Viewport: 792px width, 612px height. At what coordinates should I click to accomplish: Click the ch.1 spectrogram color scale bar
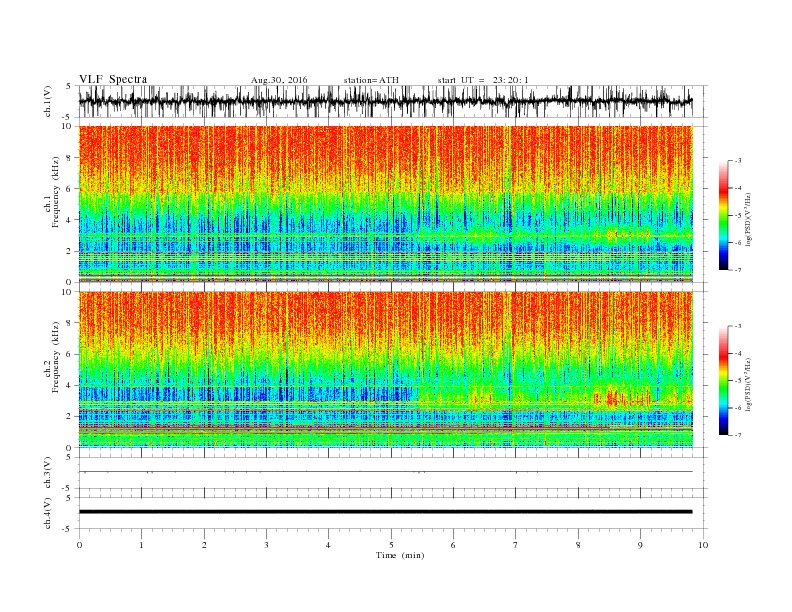pyautogui.click(x=723, y=215)
